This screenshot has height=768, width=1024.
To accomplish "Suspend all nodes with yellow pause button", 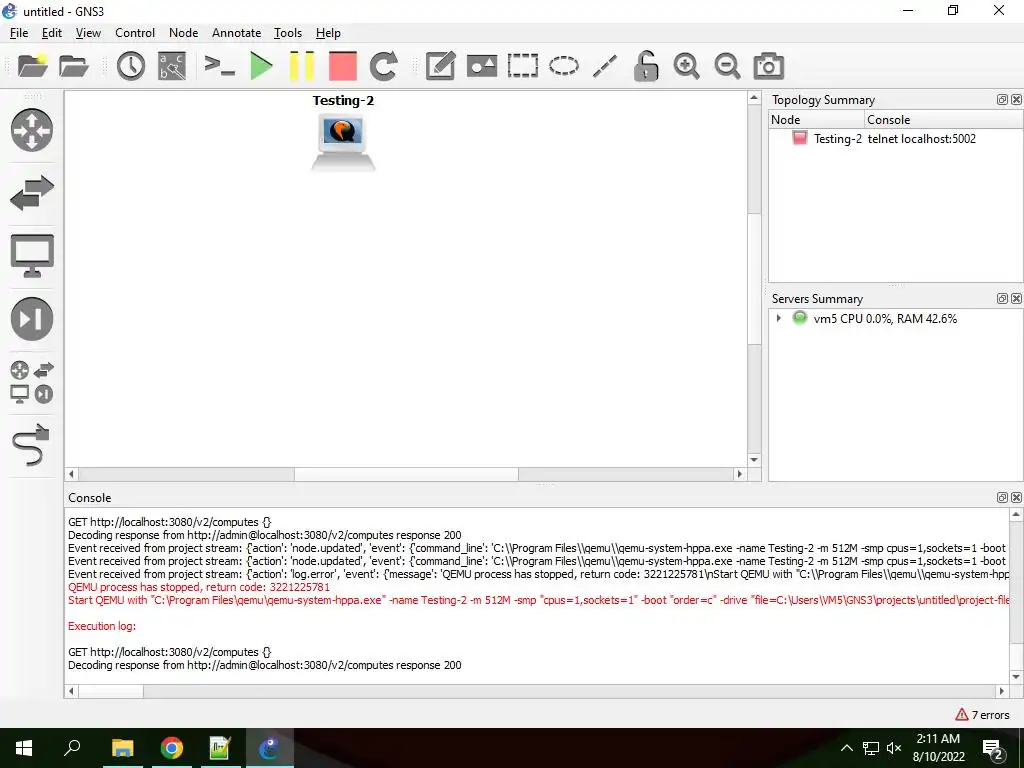I will (x=302, y=66).
